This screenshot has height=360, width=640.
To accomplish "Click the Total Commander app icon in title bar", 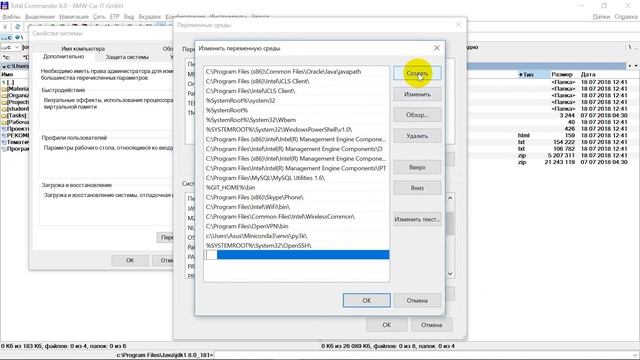I will tap(4, 6).
